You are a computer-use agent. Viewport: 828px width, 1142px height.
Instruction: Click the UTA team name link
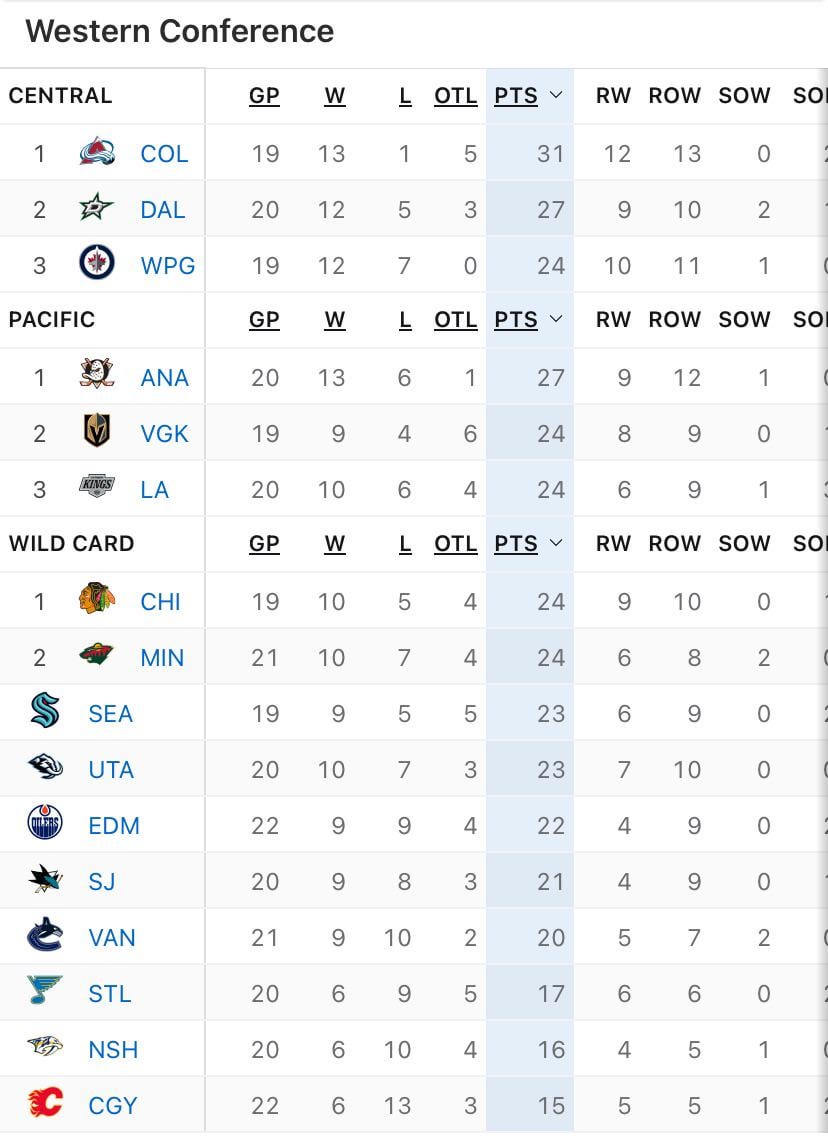tap(111, 770)
